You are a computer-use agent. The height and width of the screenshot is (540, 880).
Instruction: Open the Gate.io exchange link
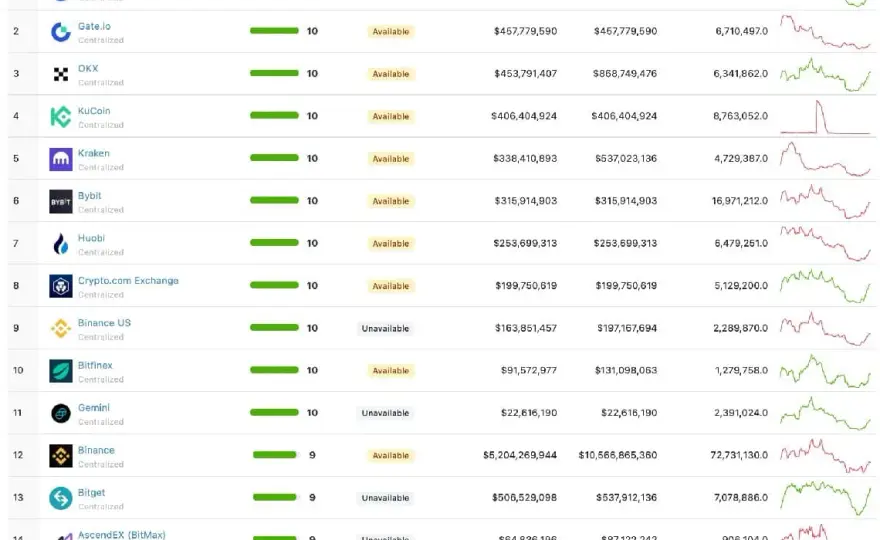tap(94, 26)
